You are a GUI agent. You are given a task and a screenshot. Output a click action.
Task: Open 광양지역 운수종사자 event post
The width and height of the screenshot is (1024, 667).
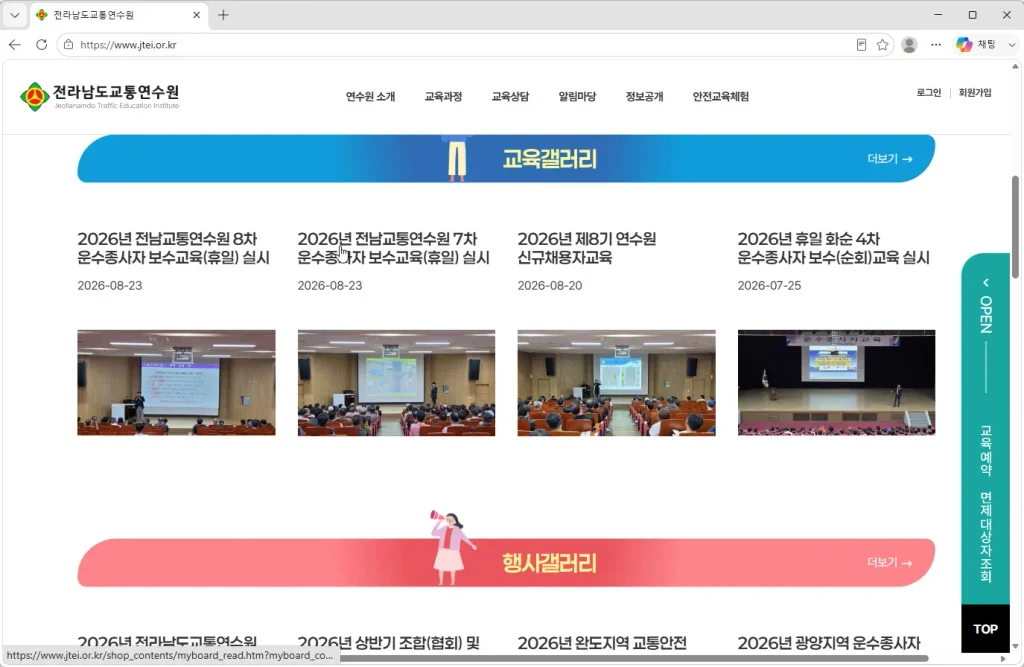coord(829,643)
